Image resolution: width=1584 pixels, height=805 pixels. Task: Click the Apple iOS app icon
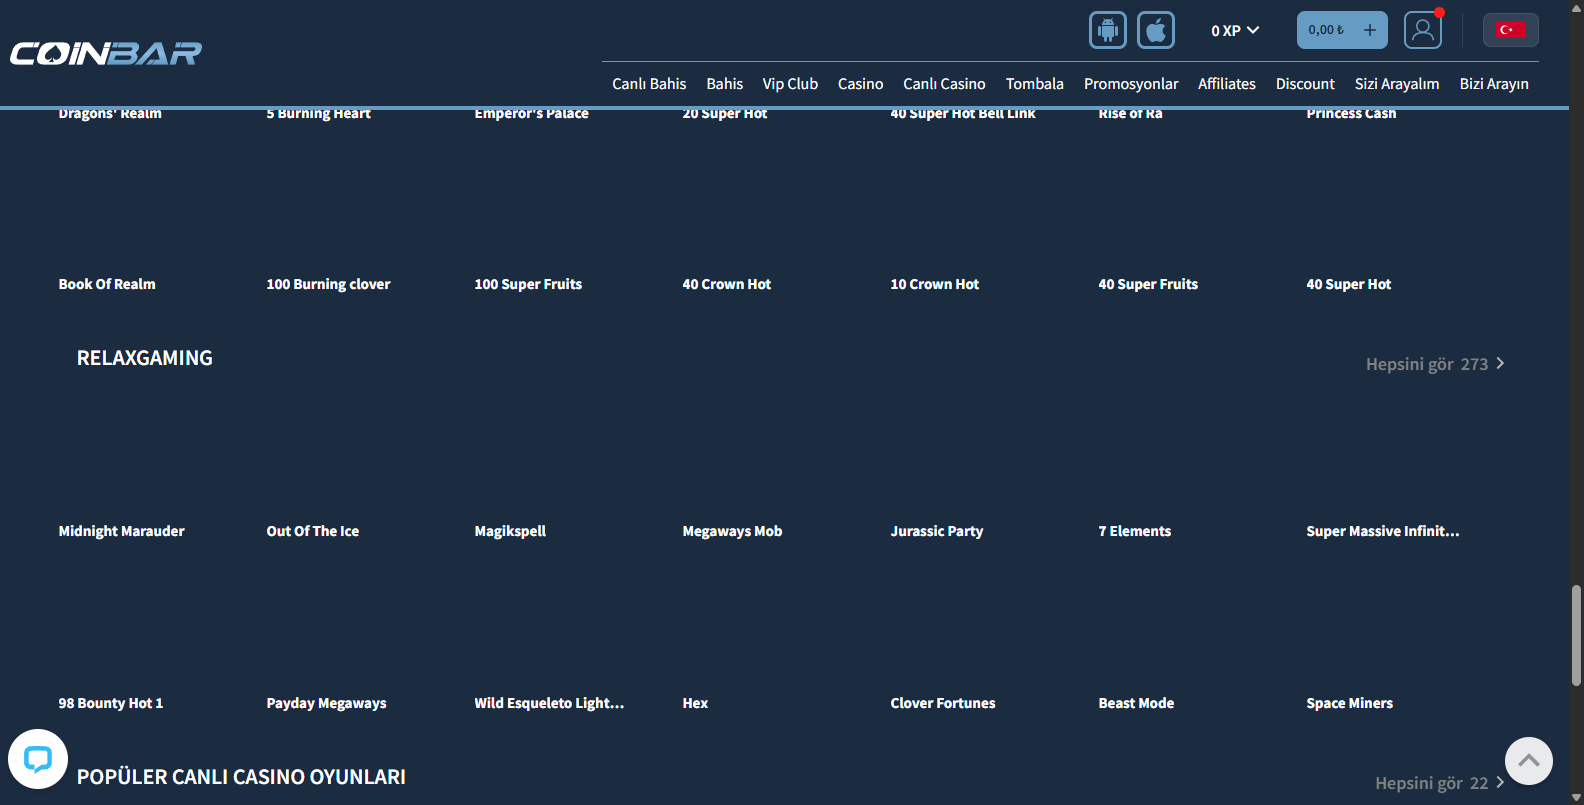click(x=1155, y=30)
